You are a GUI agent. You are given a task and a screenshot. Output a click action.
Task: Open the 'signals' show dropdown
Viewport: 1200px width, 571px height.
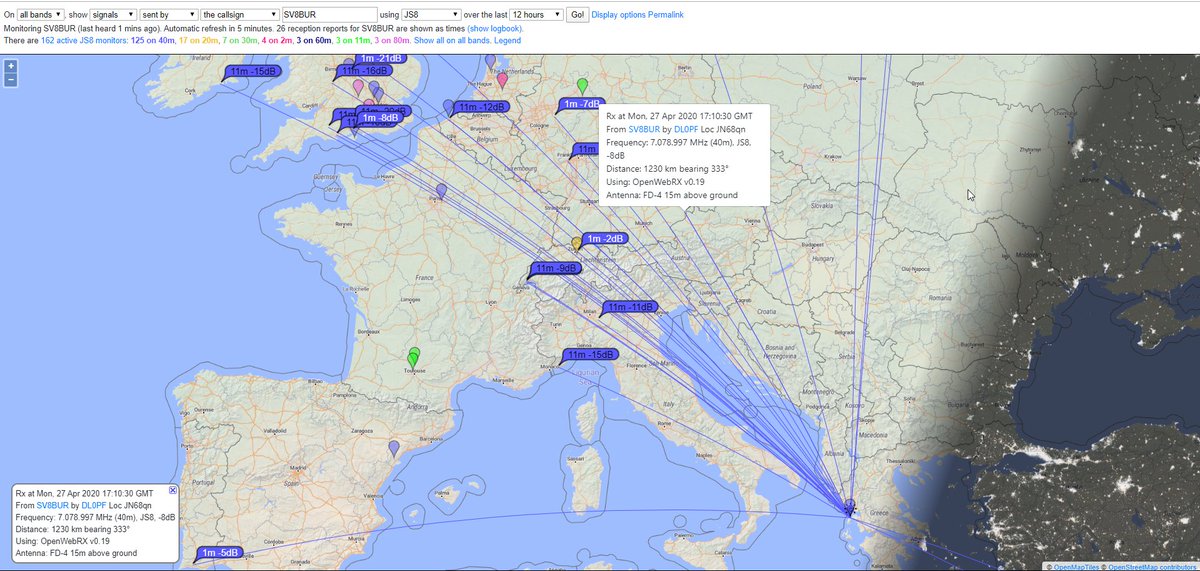114,15
